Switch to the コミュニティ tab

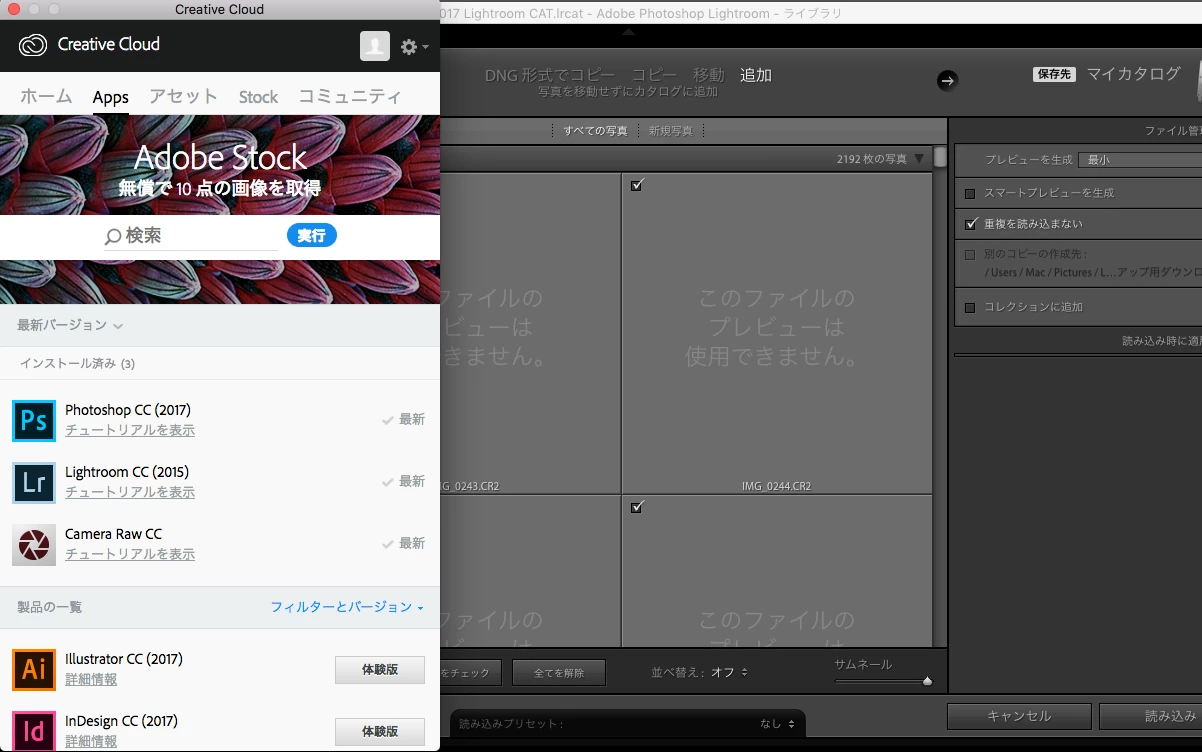pos(350,97)
